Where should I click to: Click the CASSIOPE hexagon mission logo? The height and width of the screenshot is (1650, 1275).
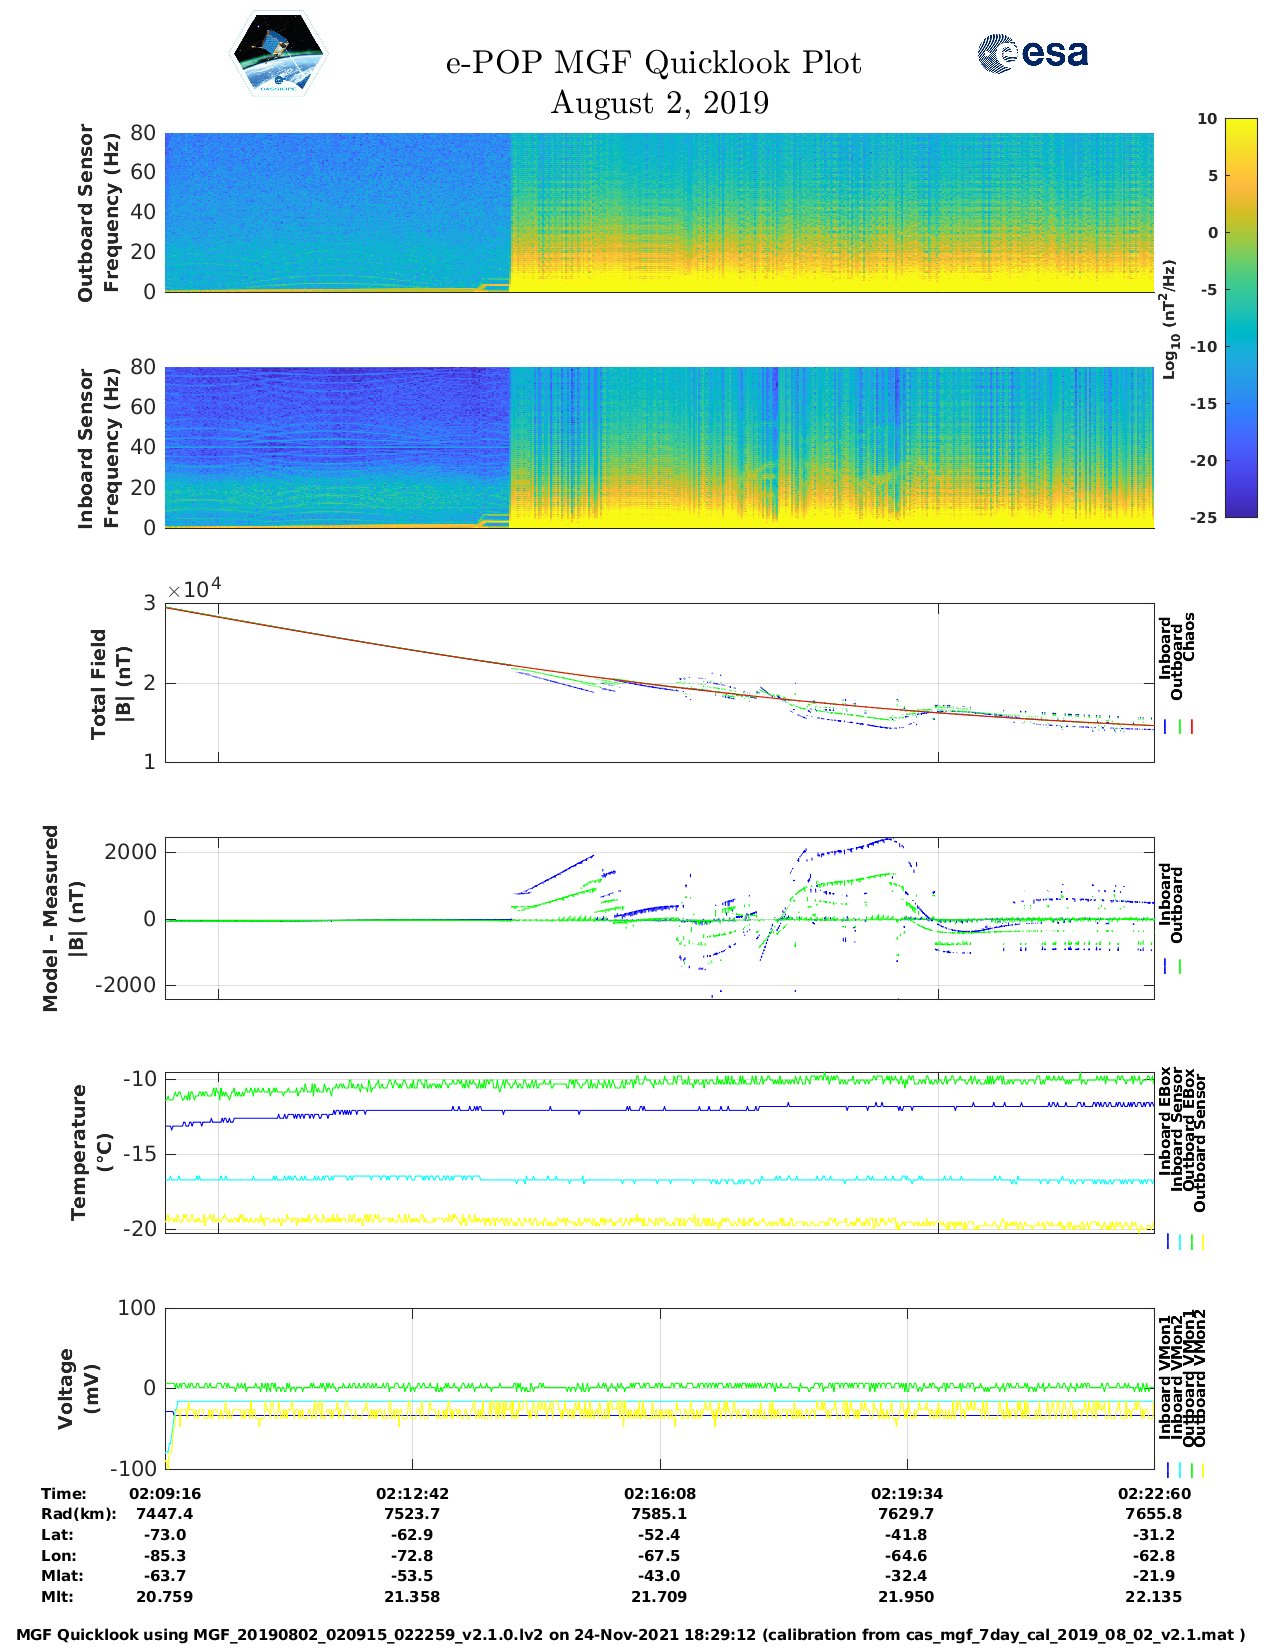click(x=279, y=54)
